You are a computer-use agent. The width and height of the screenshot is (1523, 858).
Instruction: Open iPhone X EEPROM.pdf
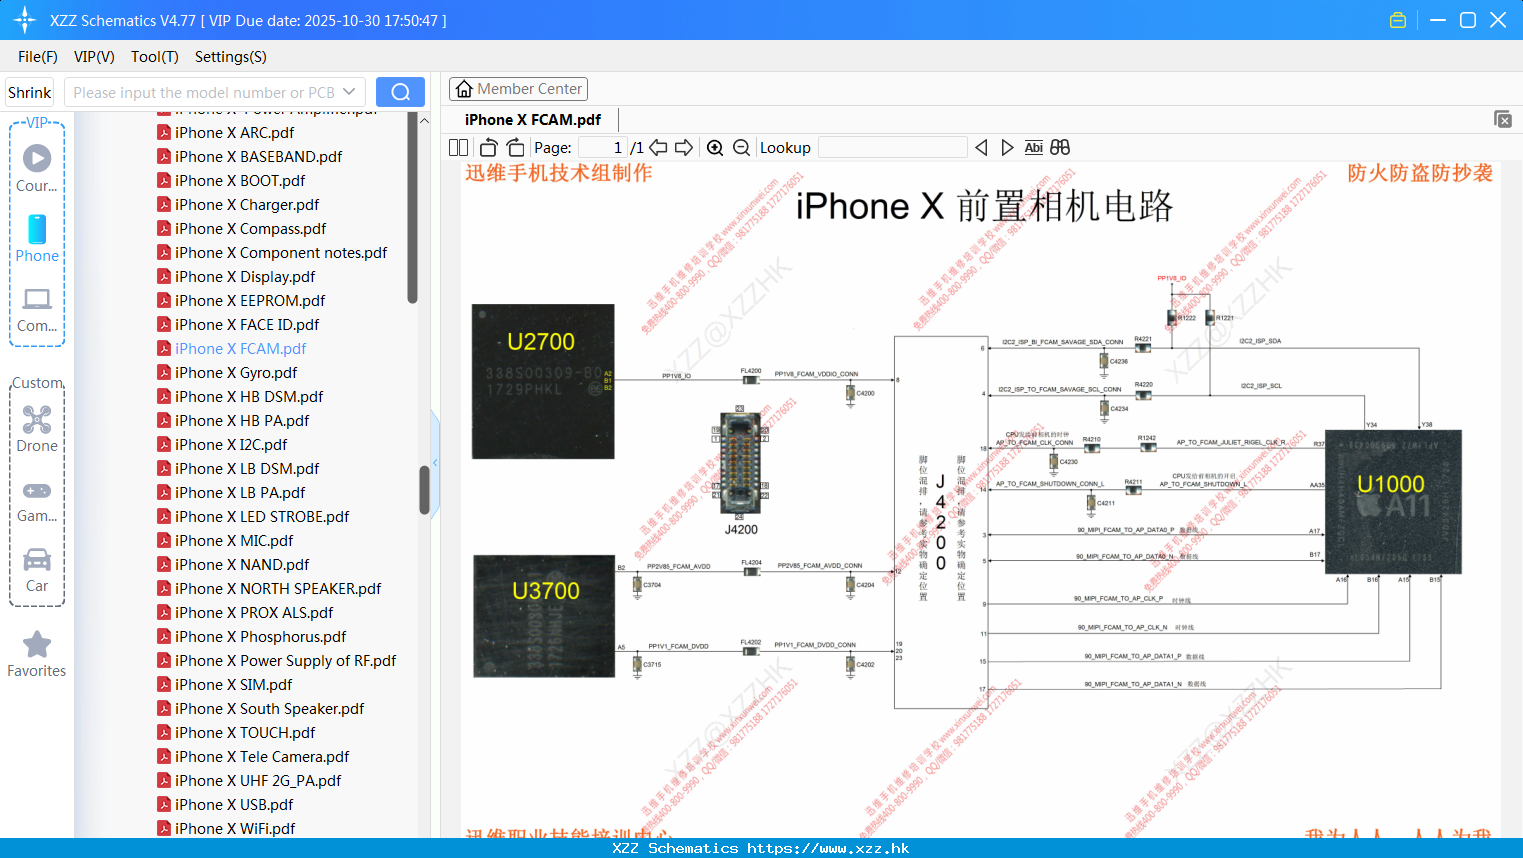click(x=250, y=300)
